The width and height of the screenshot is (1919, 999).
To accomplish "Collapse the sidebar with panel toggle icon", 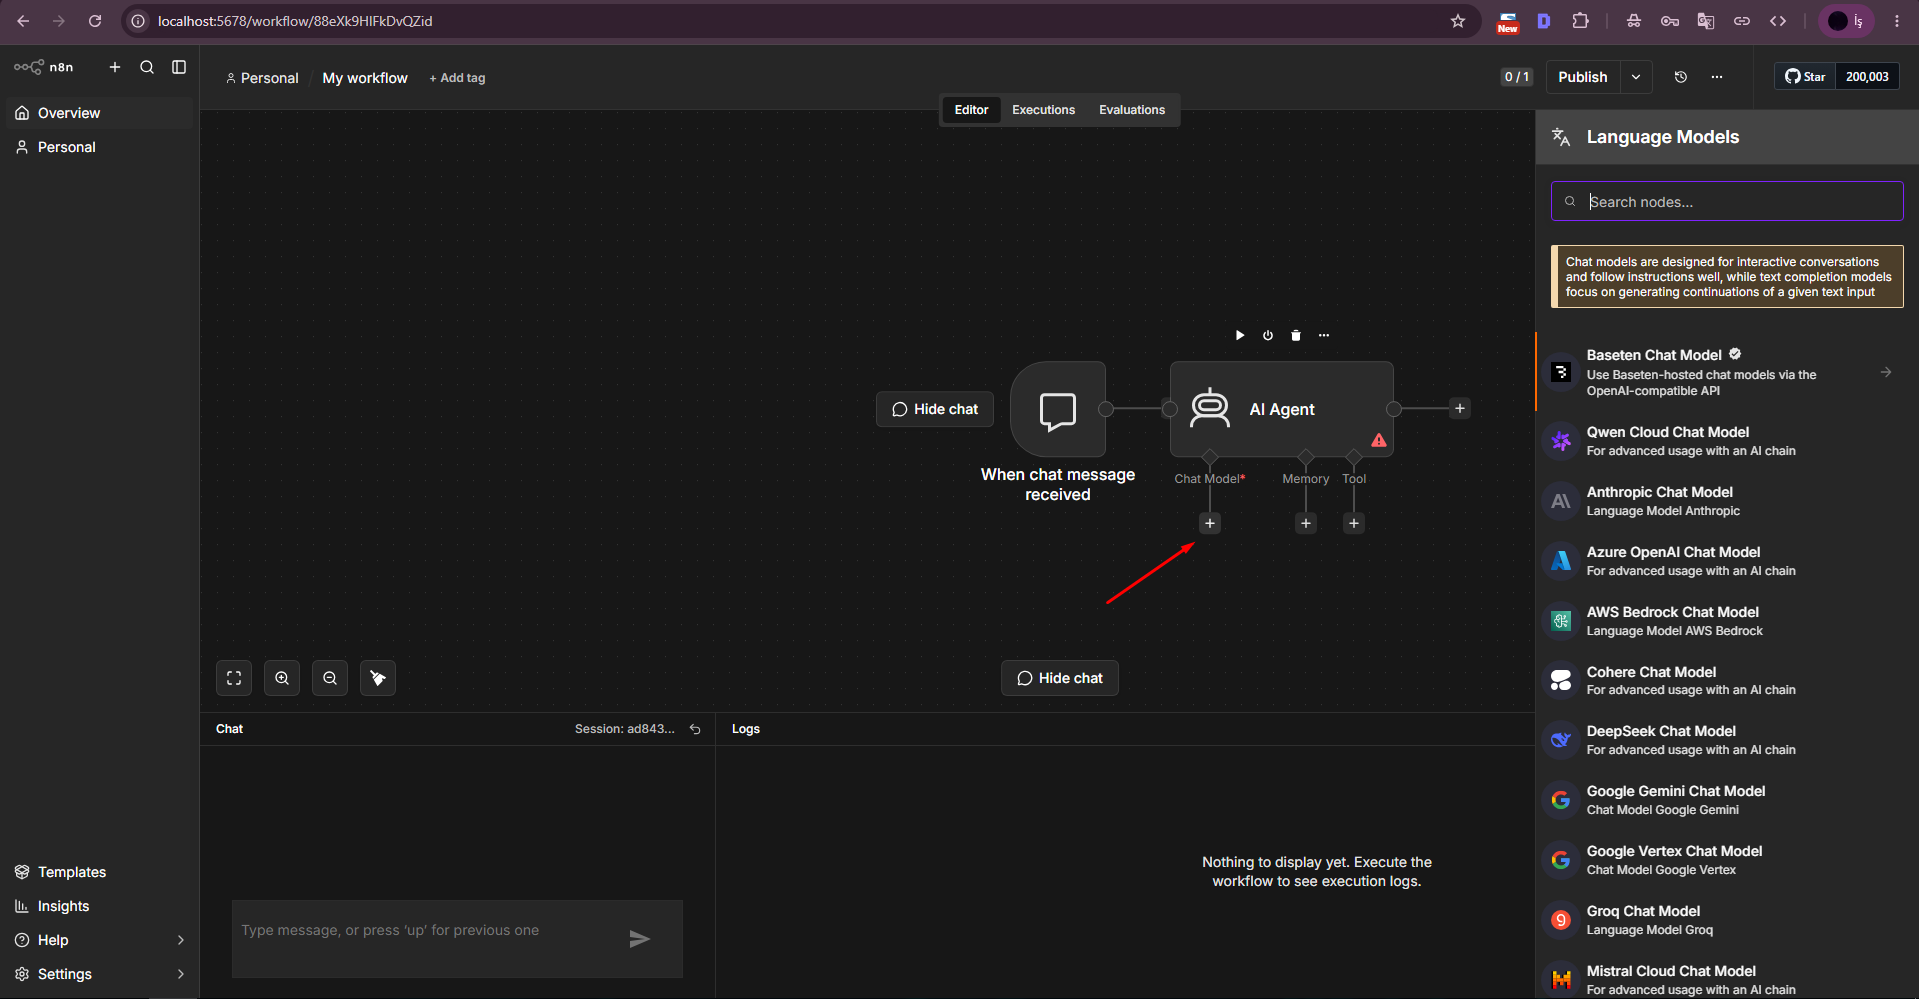I will pyautogui.click(x=179, y=67).
